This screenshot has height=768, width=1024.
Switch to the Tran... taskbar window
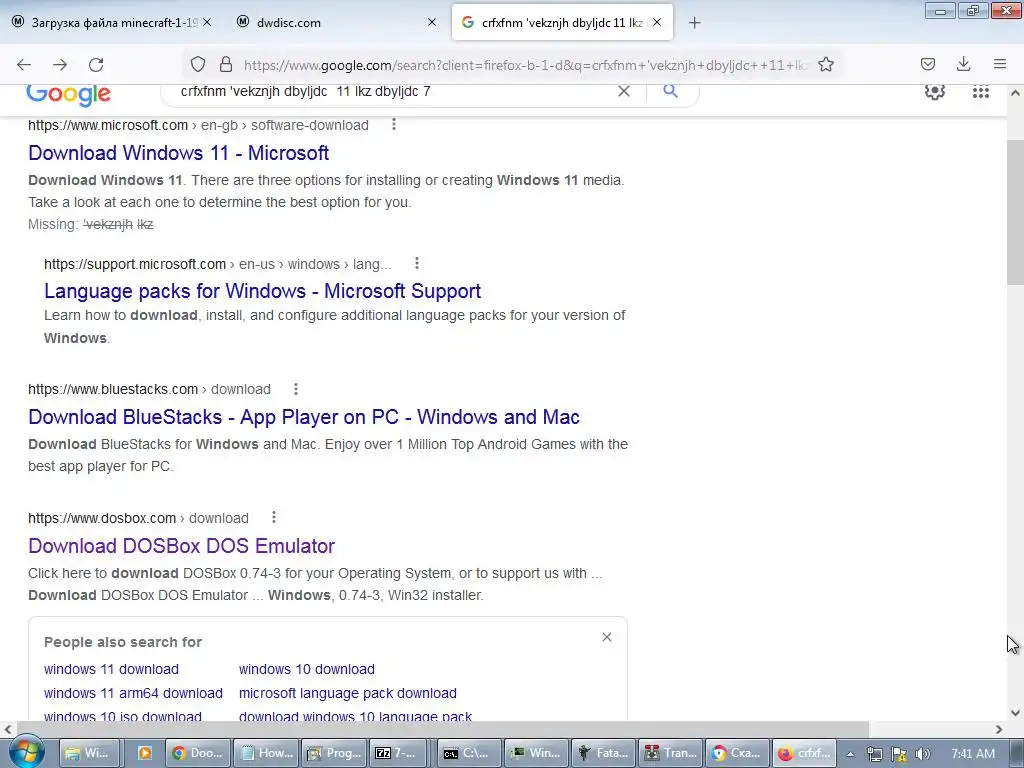(671, 753)
